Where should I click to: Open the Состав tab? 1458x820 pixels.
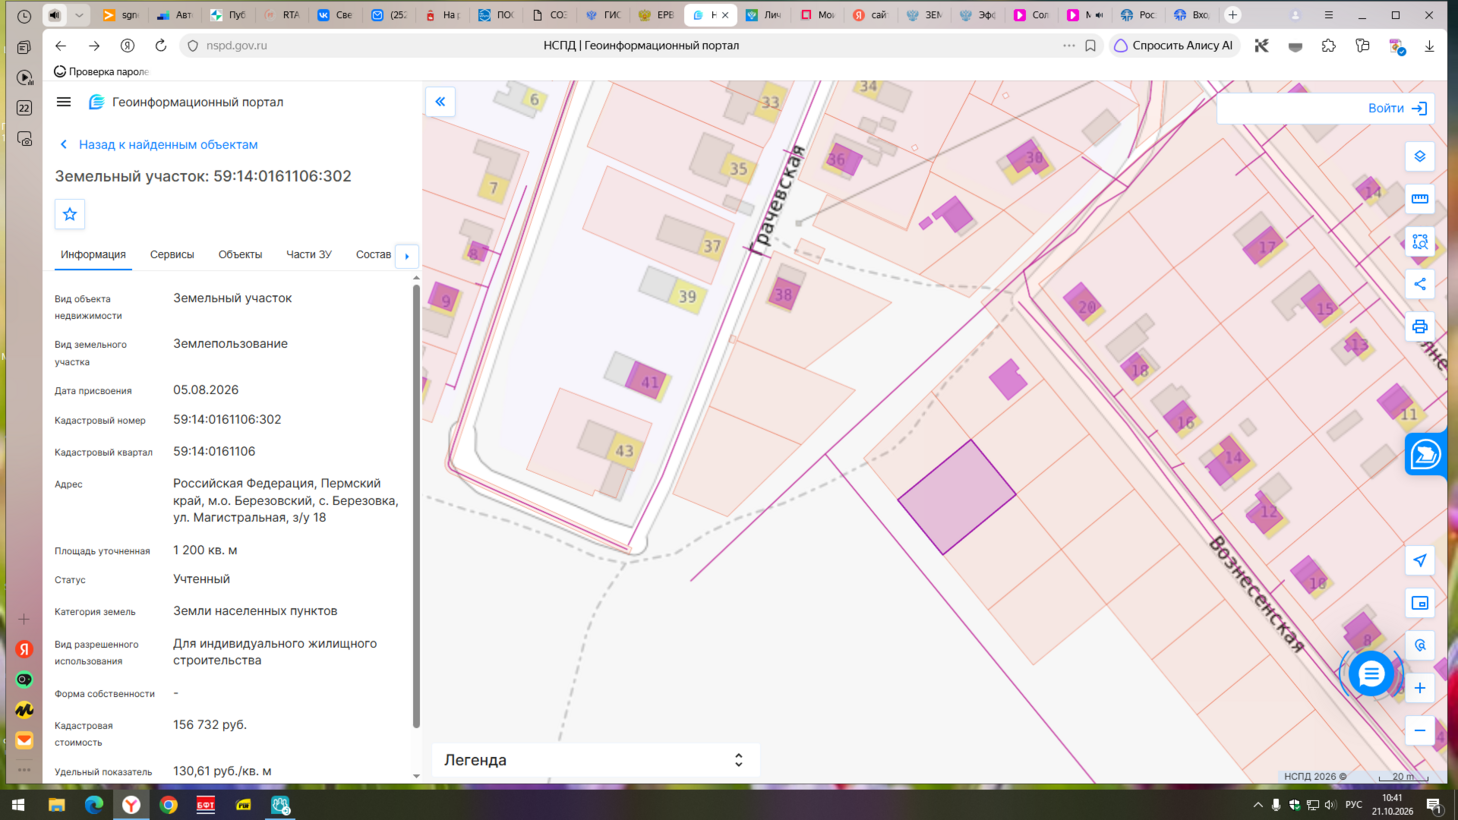point(373,255)
